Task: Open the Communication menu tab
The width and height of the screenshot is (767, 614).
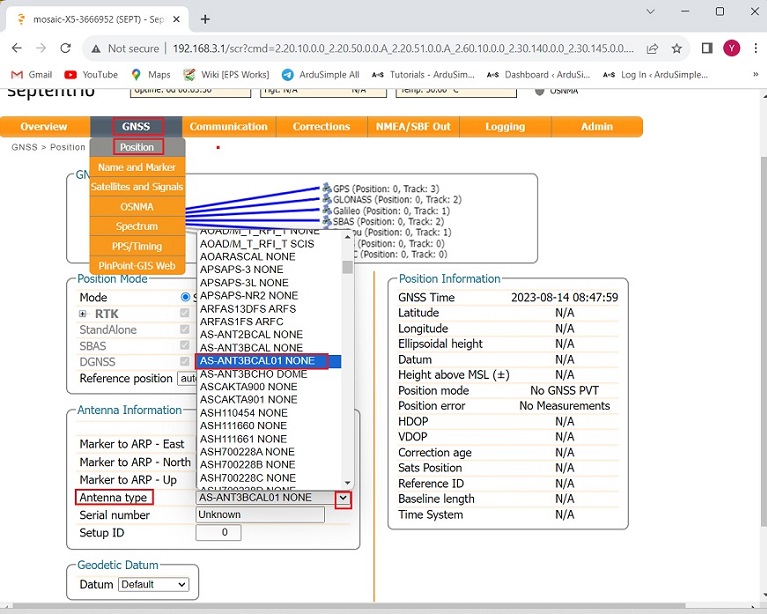Action: click(x=229, y=127)
